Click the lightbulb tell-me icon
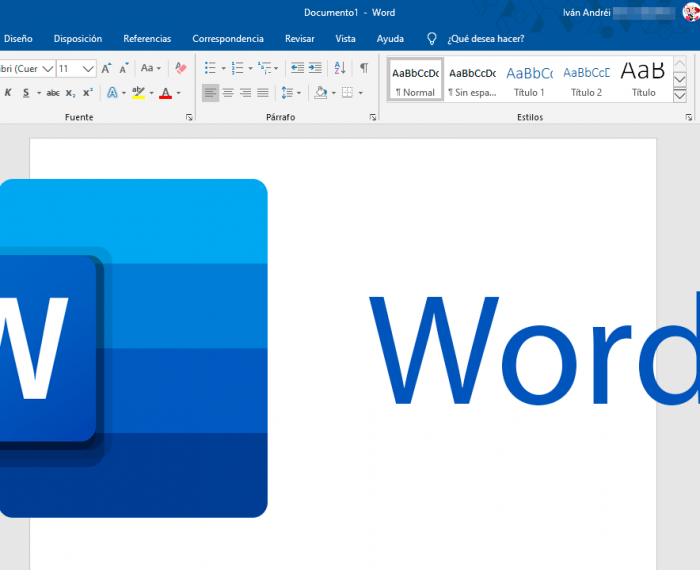700x570 pixels. pyautogui.click(x=432, y=39)
